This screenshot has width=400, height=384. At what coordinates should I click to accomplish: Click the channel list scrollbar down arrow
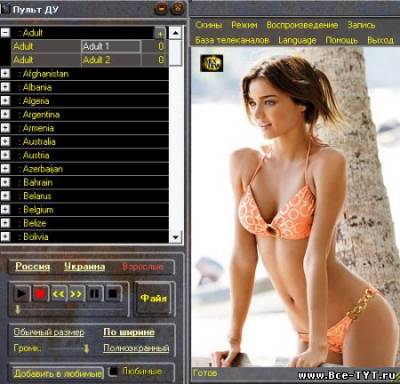(175, 237)
